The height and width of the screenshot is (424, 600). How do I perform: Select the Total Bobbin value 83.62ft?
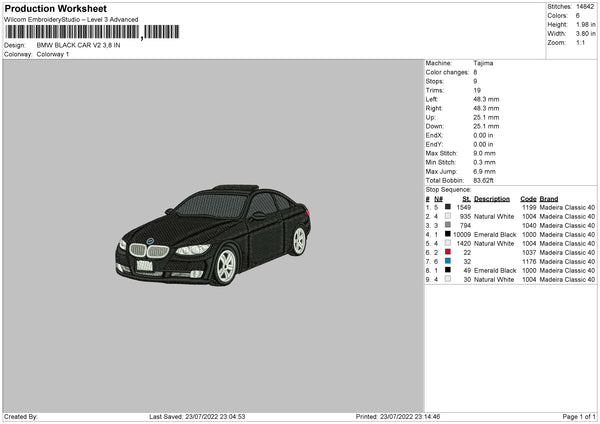tap(483, 180)
